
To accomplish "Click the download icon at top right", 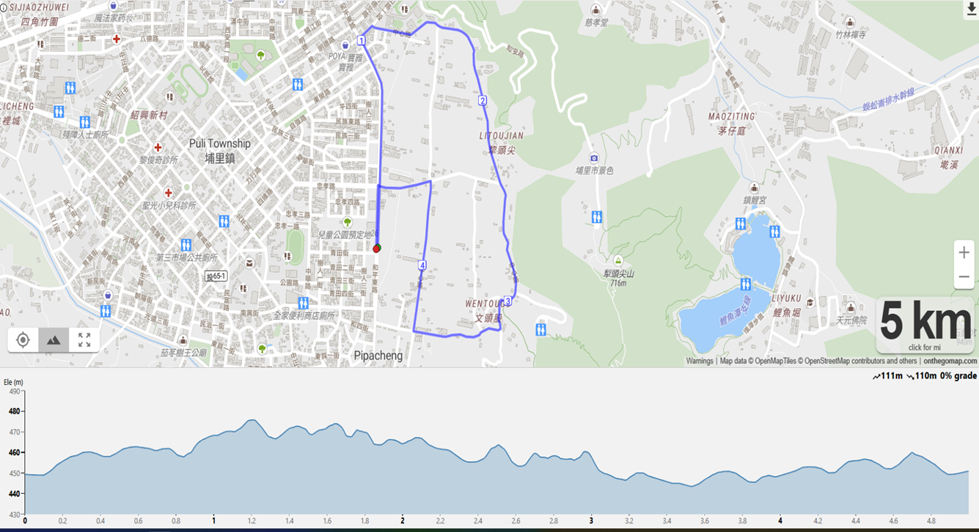I will coord(972,7).
